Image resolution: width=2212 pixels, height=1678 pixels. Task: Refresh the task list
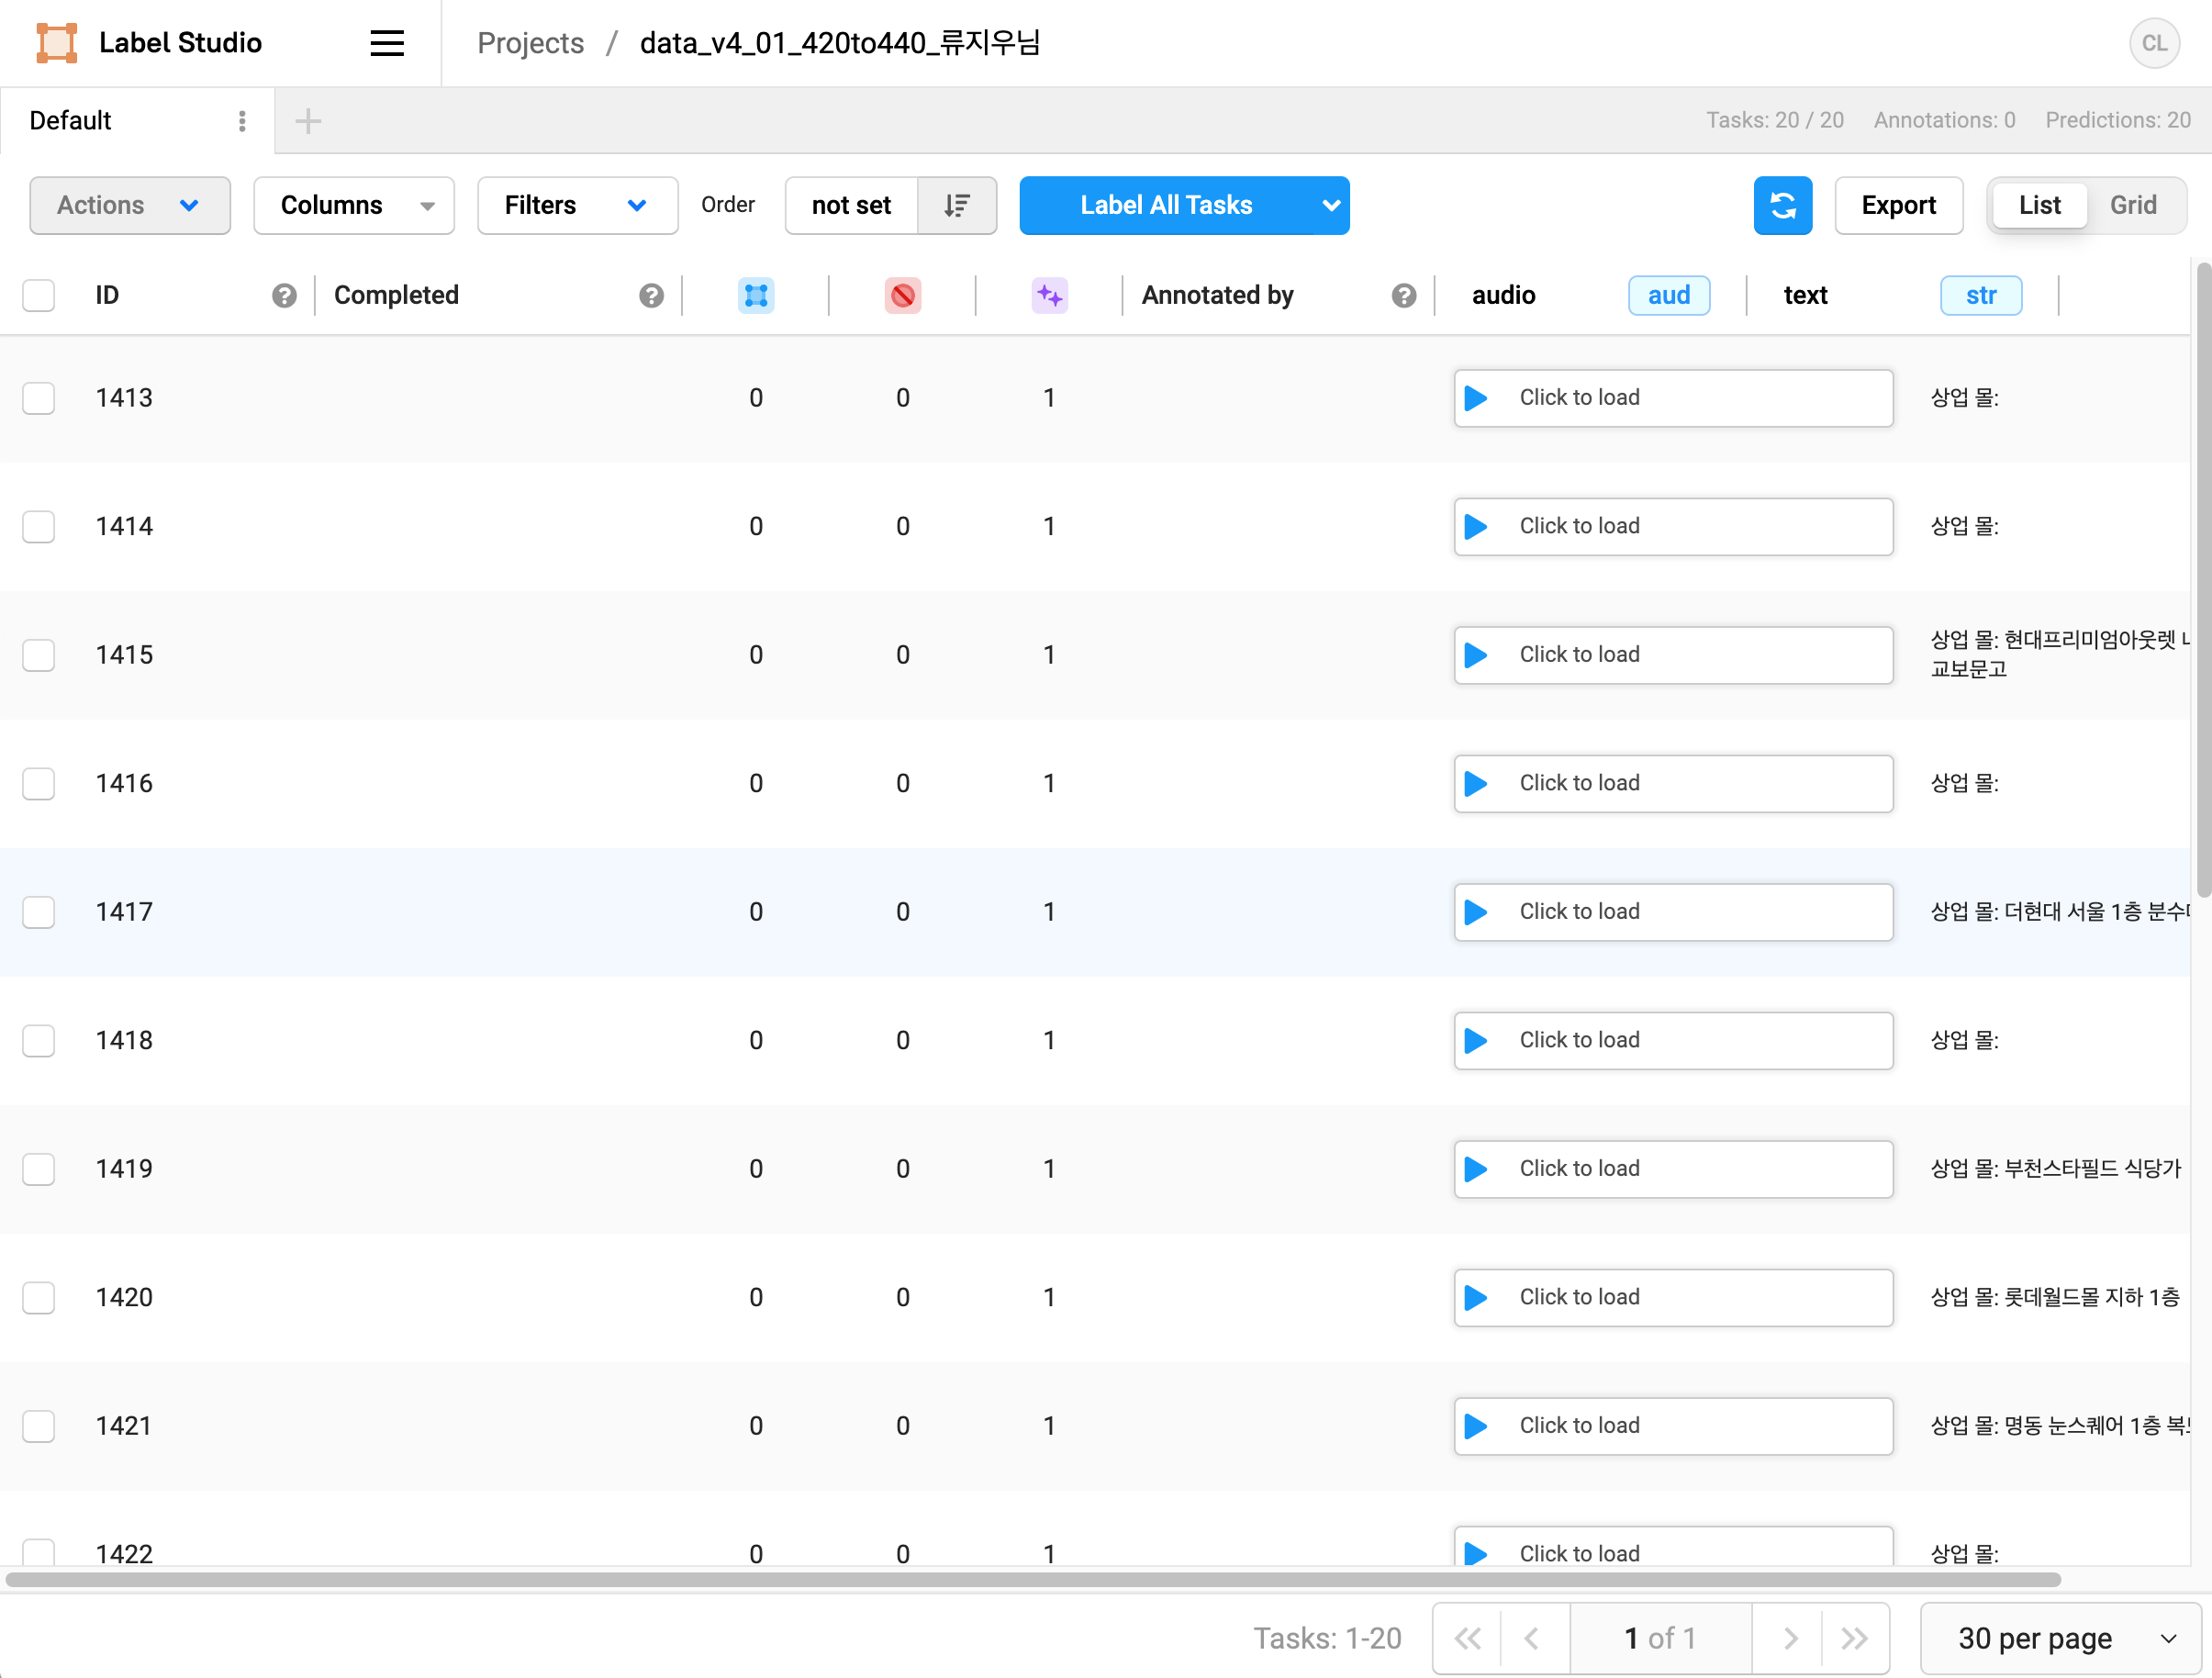(1783, 205)
